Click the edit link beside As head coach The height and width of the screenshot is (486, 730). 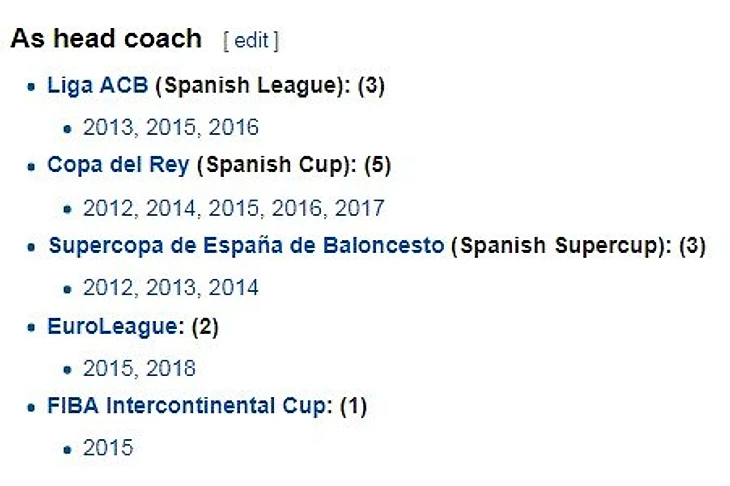(251, 40)
